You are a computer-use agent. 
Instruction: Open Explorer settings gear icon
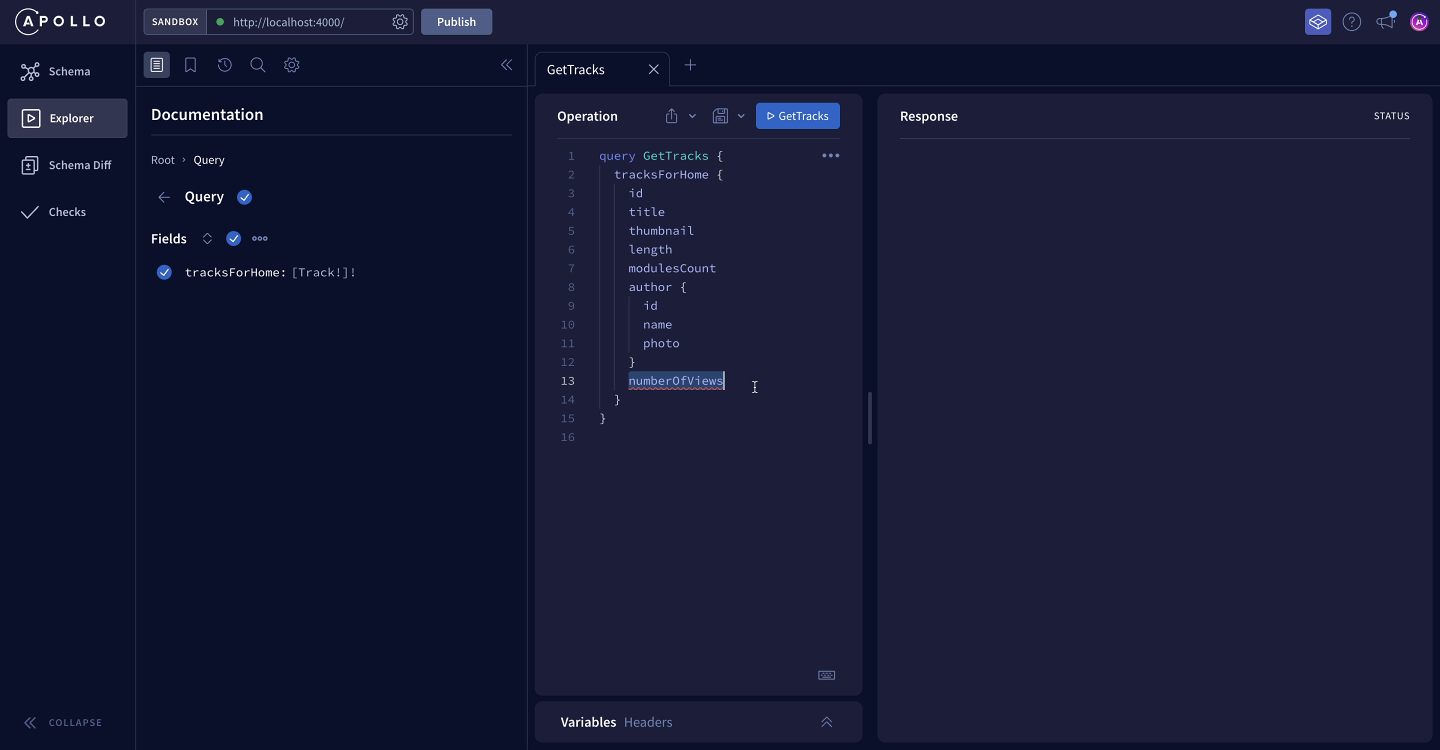291,65
